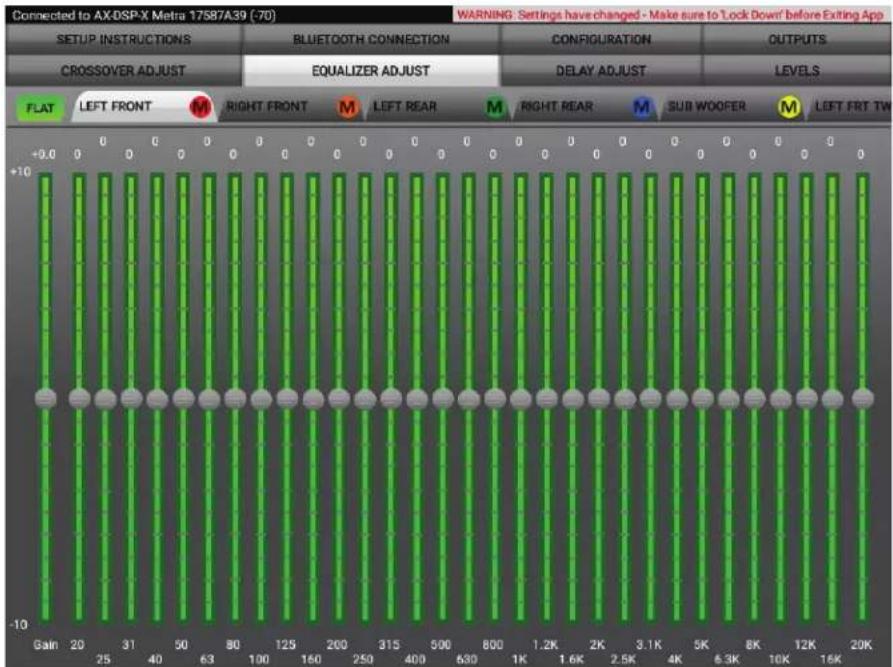The image size is (893, 667).
Task: Click the 2K band slider handle
Action: click(599, 398)
